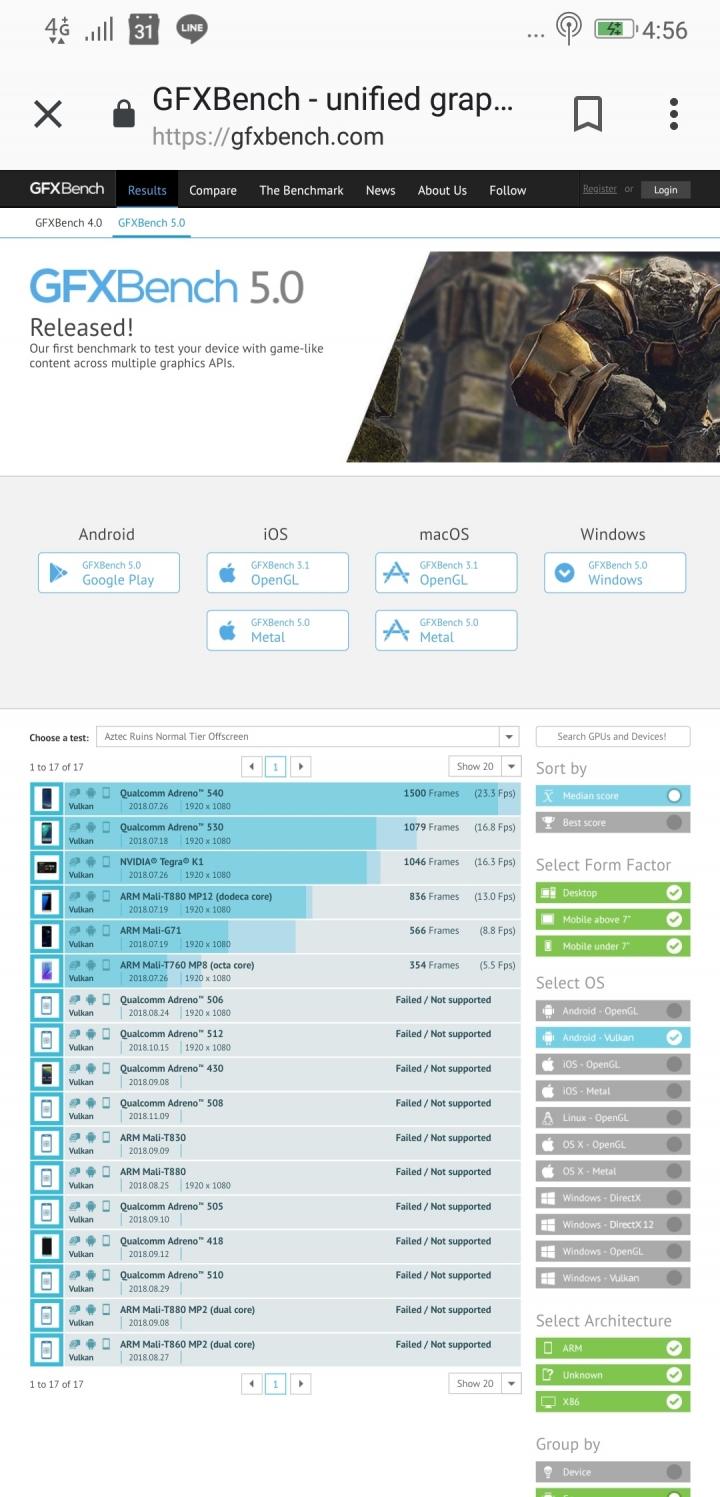Download GFXBench 5.0 Metal for macOS

446,630
